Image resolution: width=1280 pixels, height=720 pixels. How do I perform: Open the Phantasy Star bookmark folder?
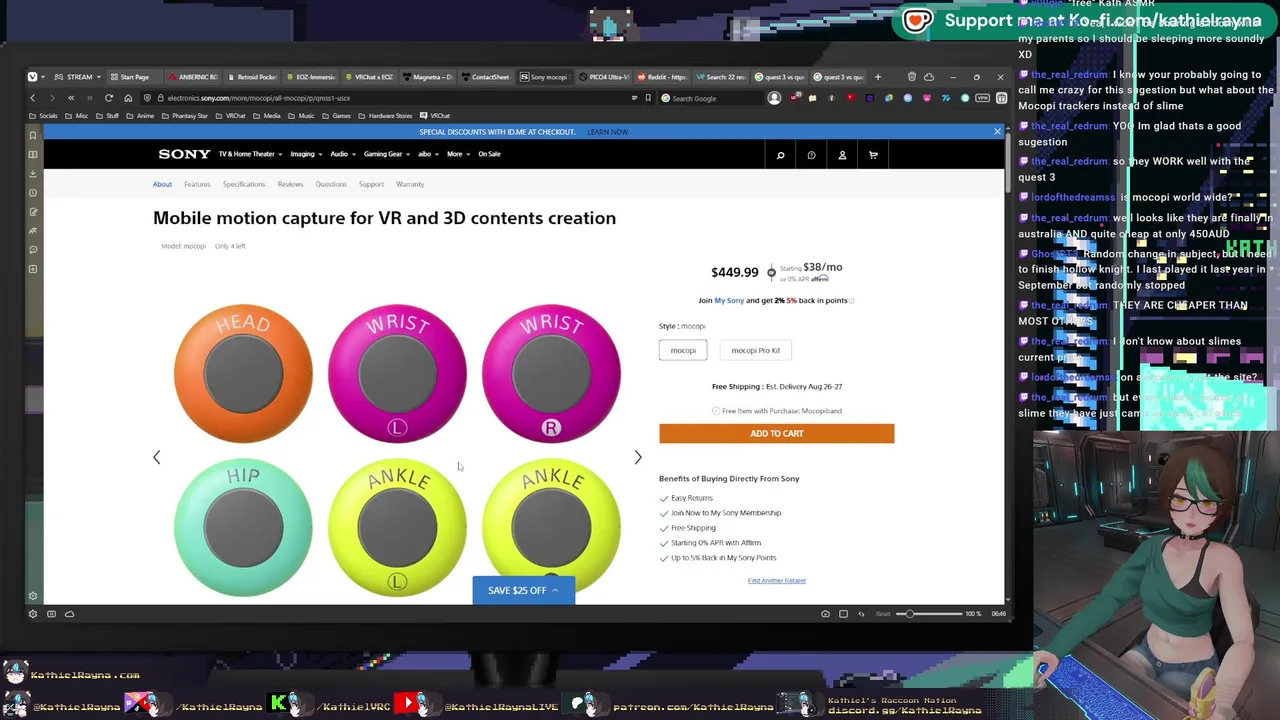(184, 116)
